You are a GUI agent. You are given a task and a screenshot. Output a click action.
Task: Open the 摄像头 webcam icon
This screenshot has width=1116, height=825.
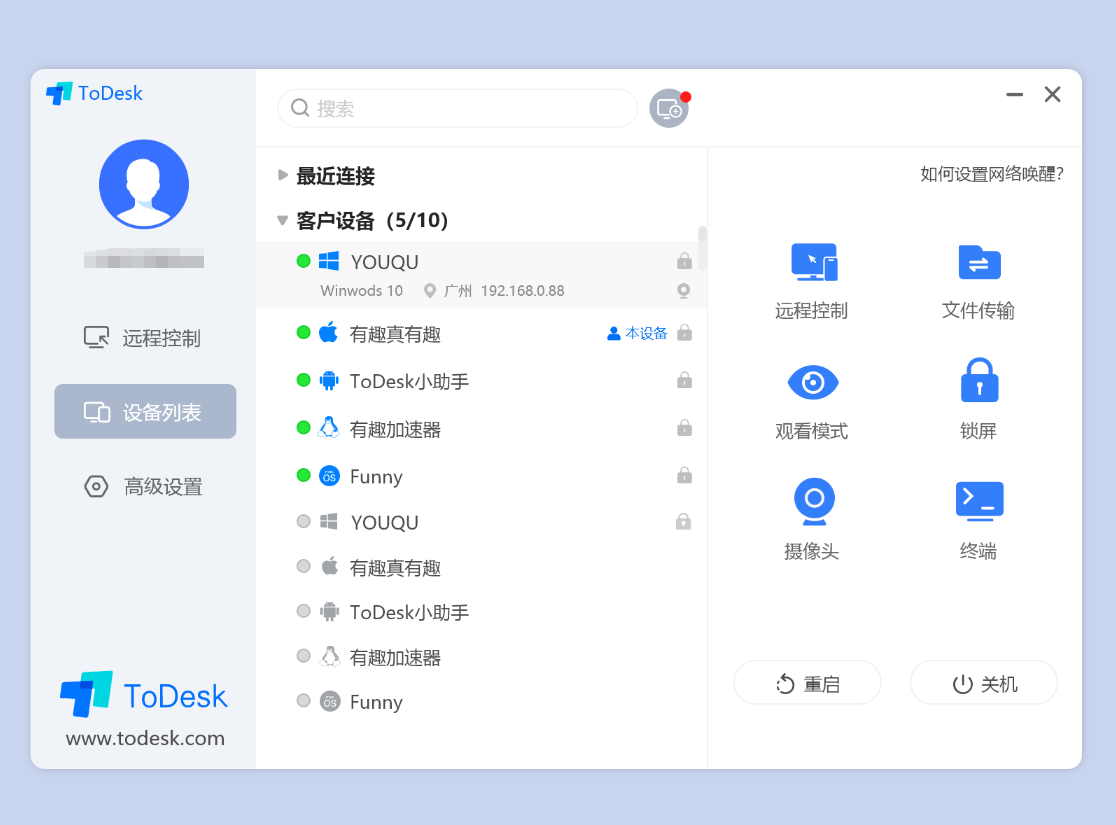click(814, 501)
